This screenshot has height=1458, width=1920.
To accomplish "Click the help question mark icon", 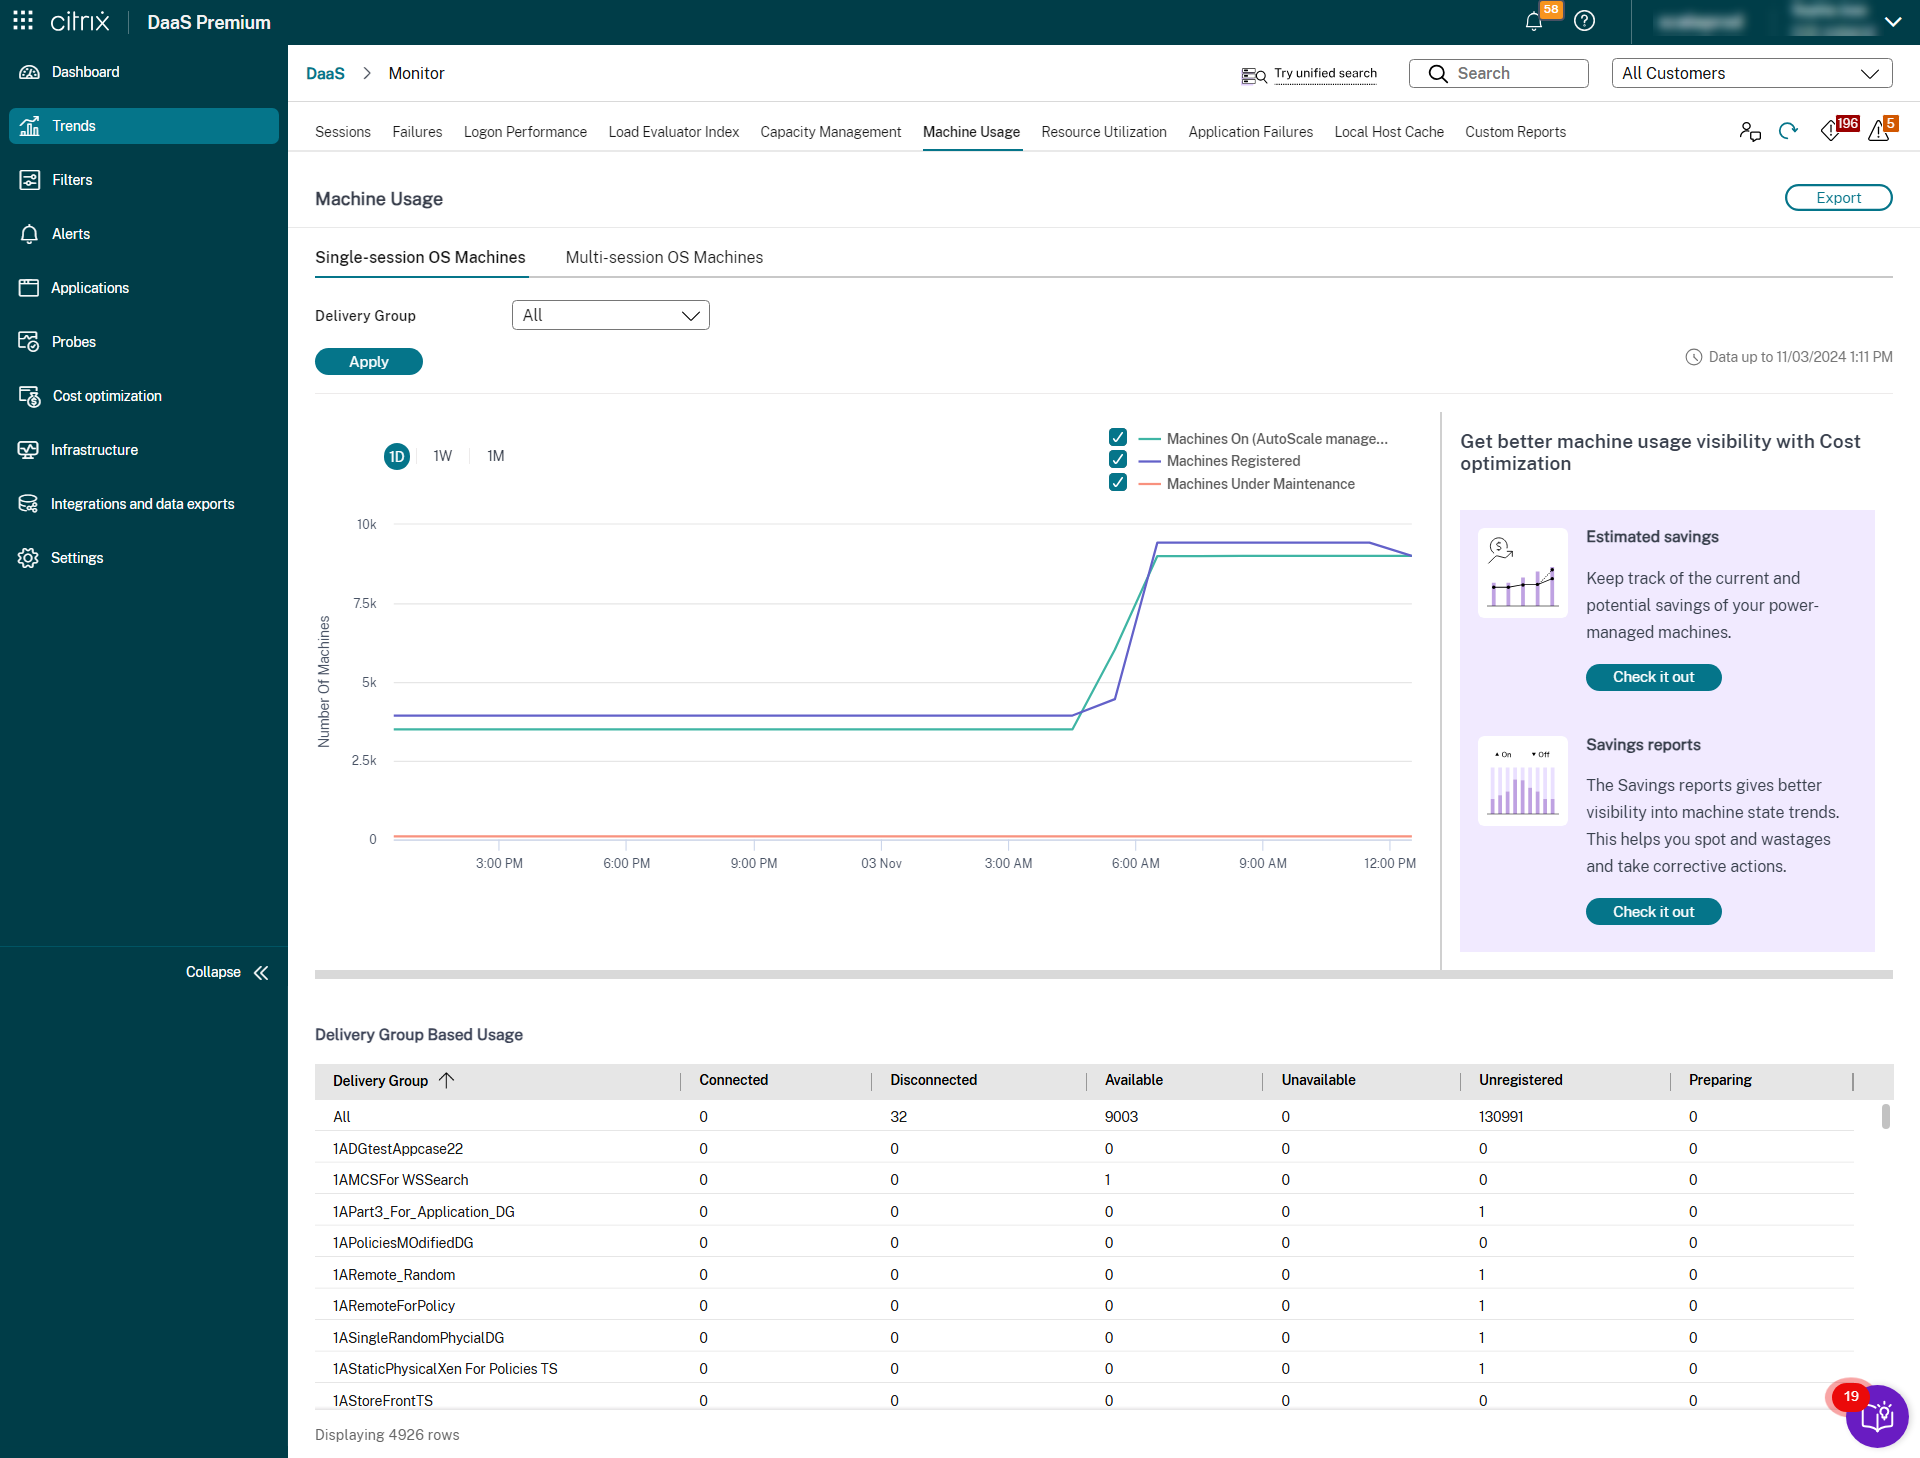I will pos(1584,21).
